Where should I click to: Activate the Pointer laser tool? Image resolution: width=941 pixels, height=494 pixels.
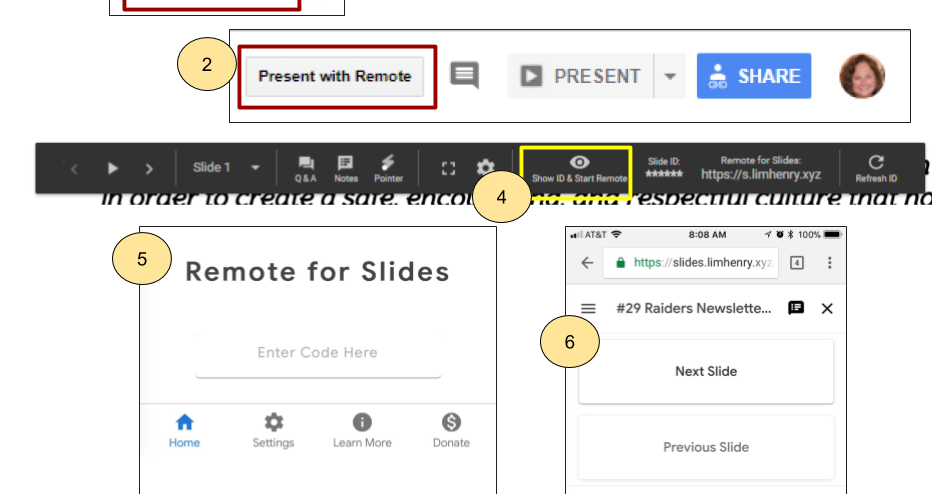coord(388,169)
